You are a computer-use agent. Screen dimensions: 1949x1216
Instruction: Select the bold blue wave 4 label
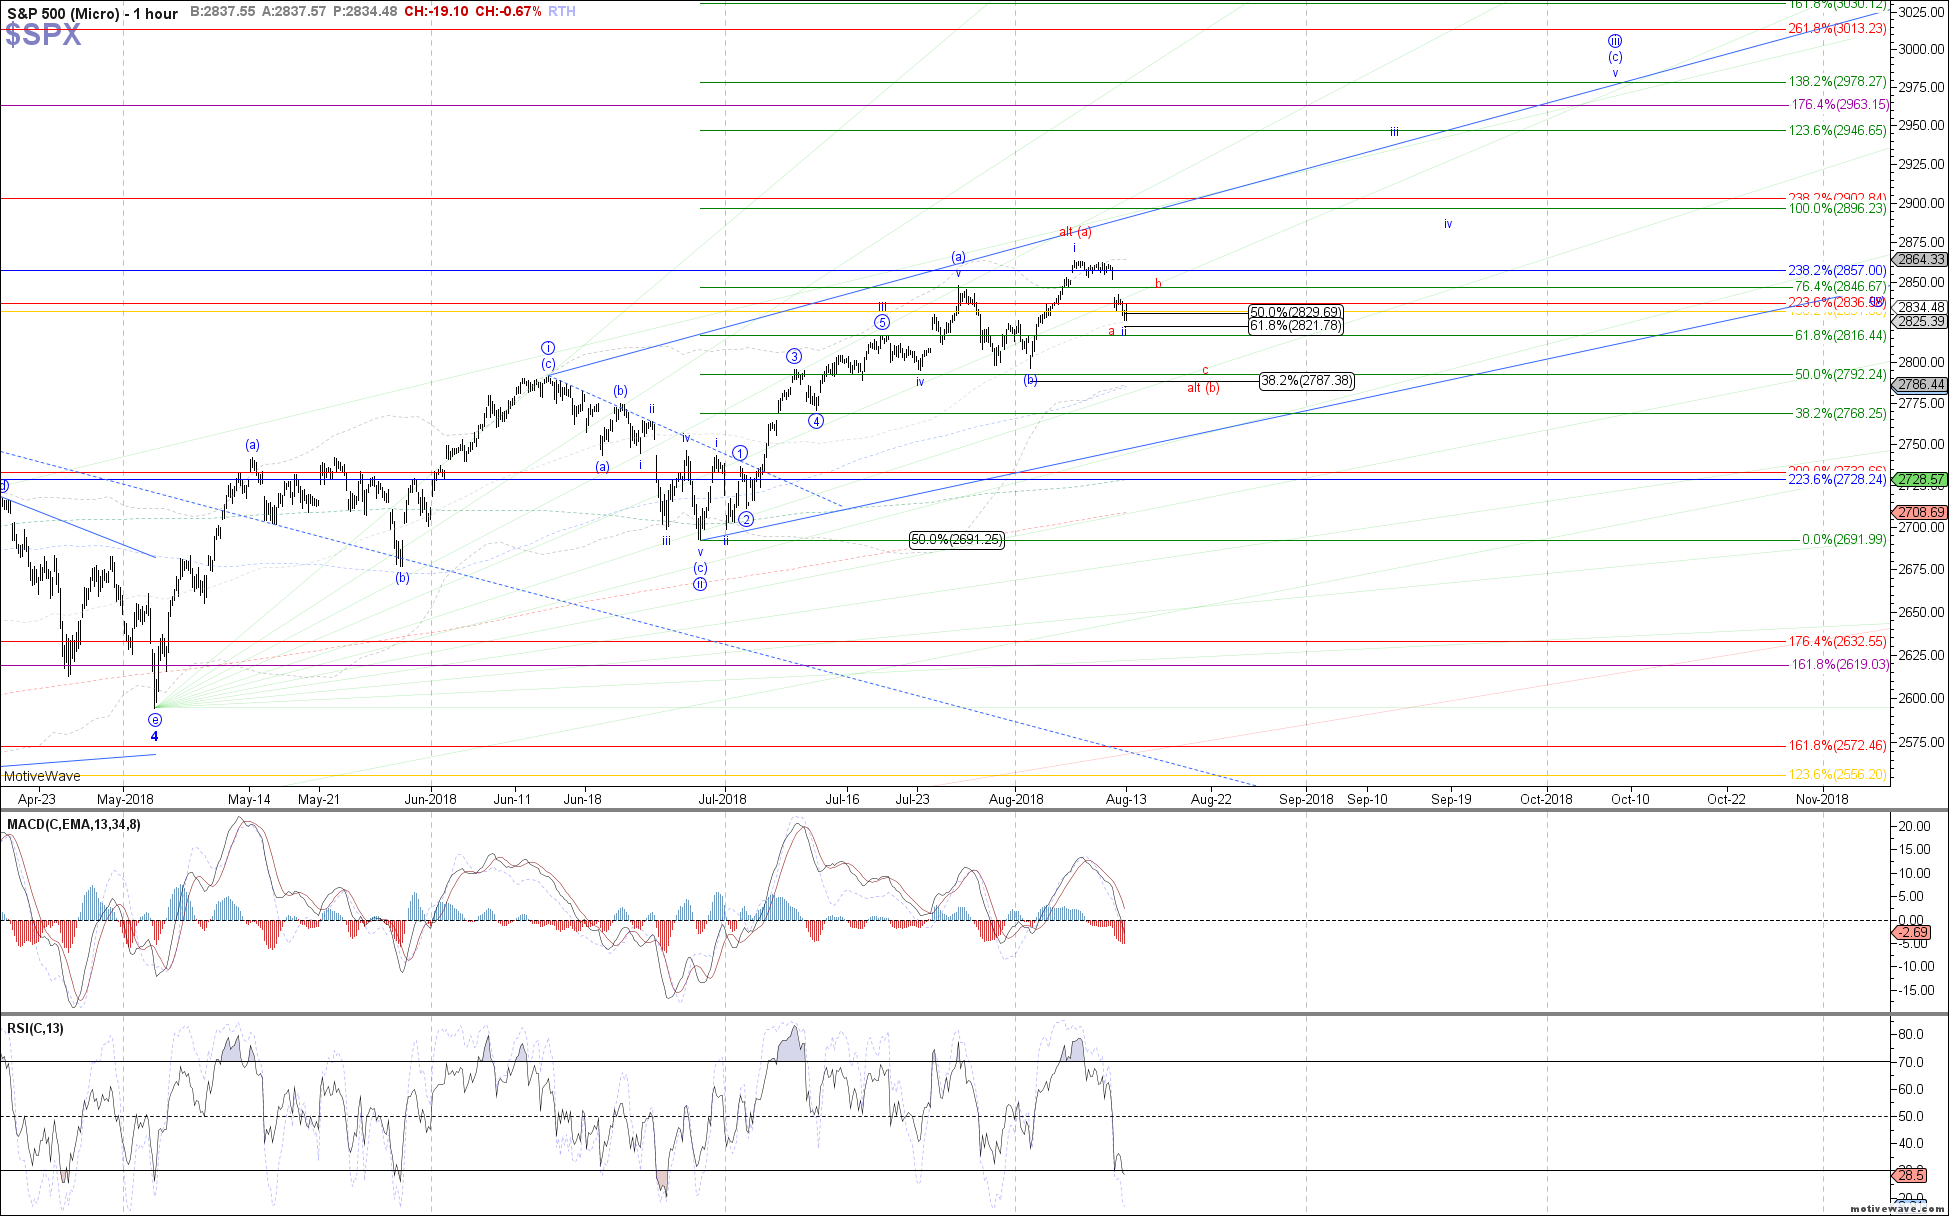(x=154, y=737)
